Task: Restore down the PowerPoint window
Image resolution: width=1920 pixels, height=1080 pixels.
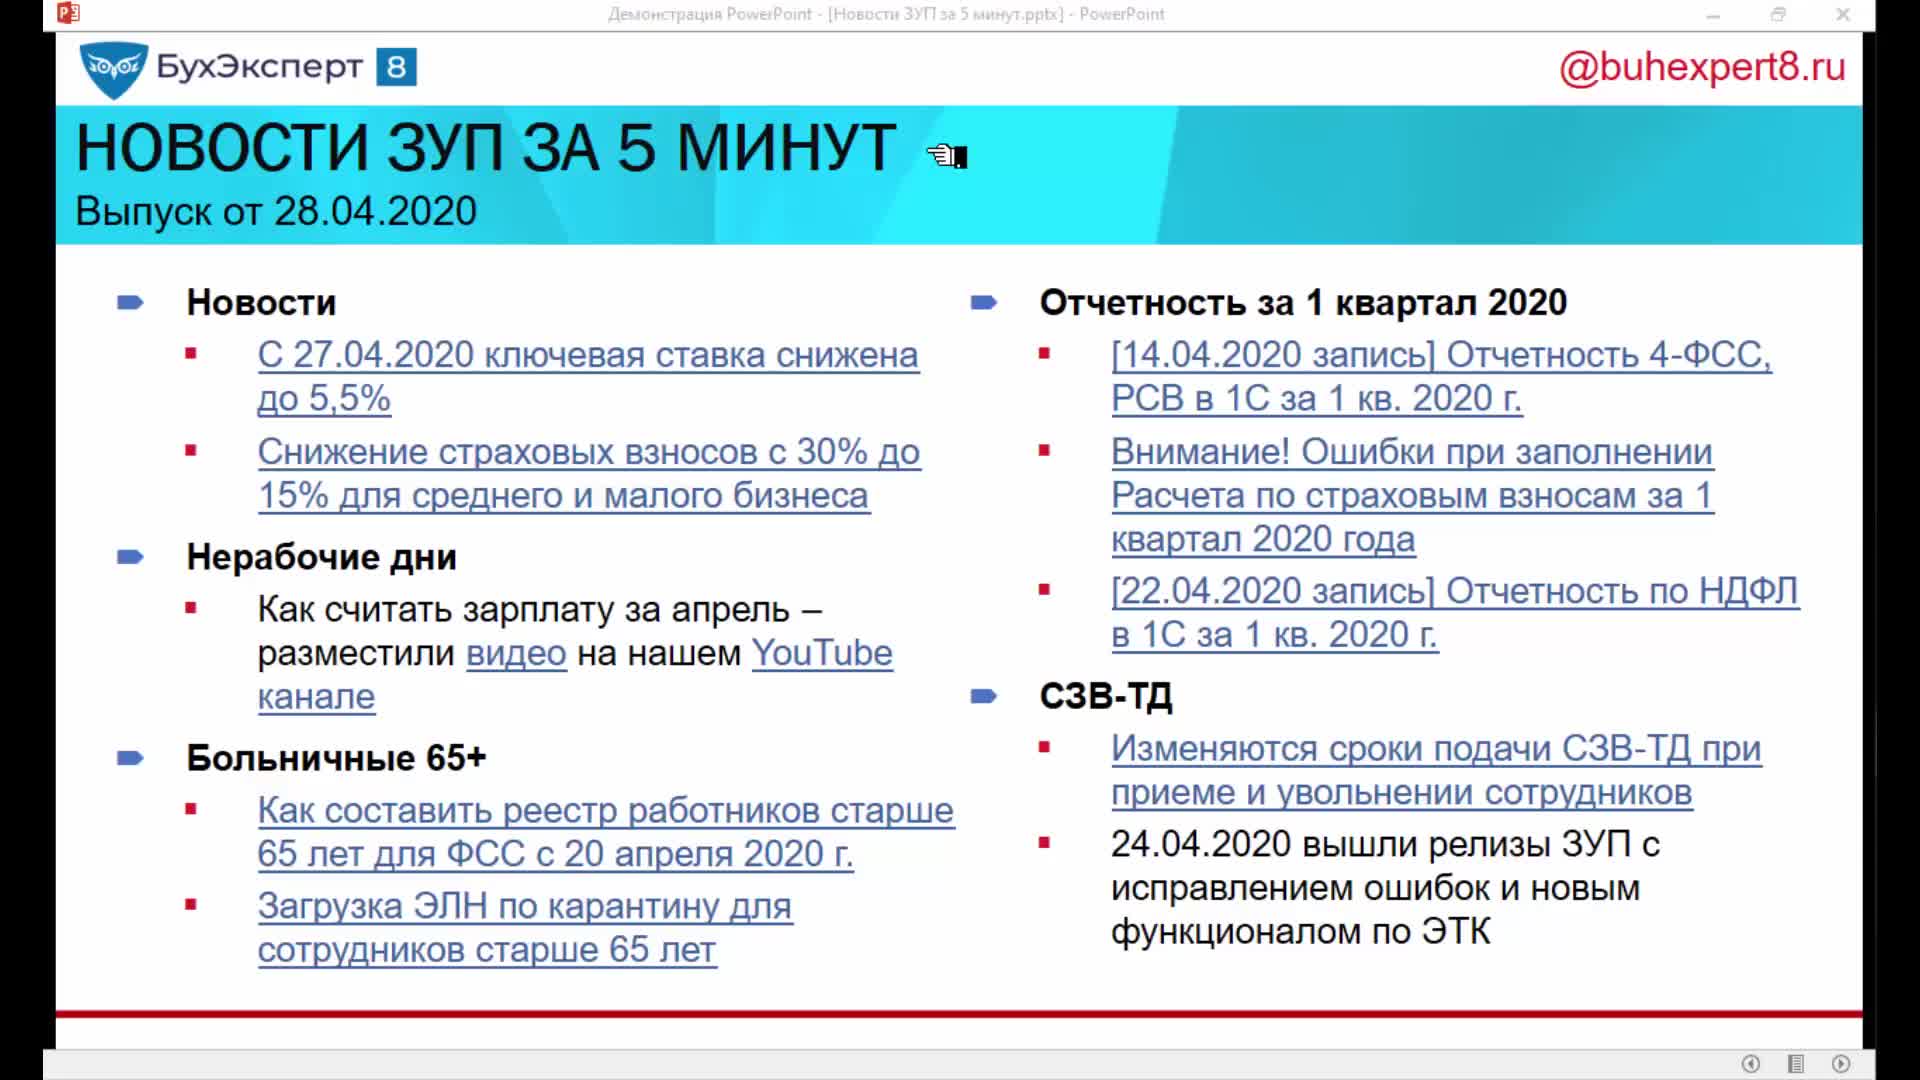Action: pyautogui.click(x=1778, y=14)
